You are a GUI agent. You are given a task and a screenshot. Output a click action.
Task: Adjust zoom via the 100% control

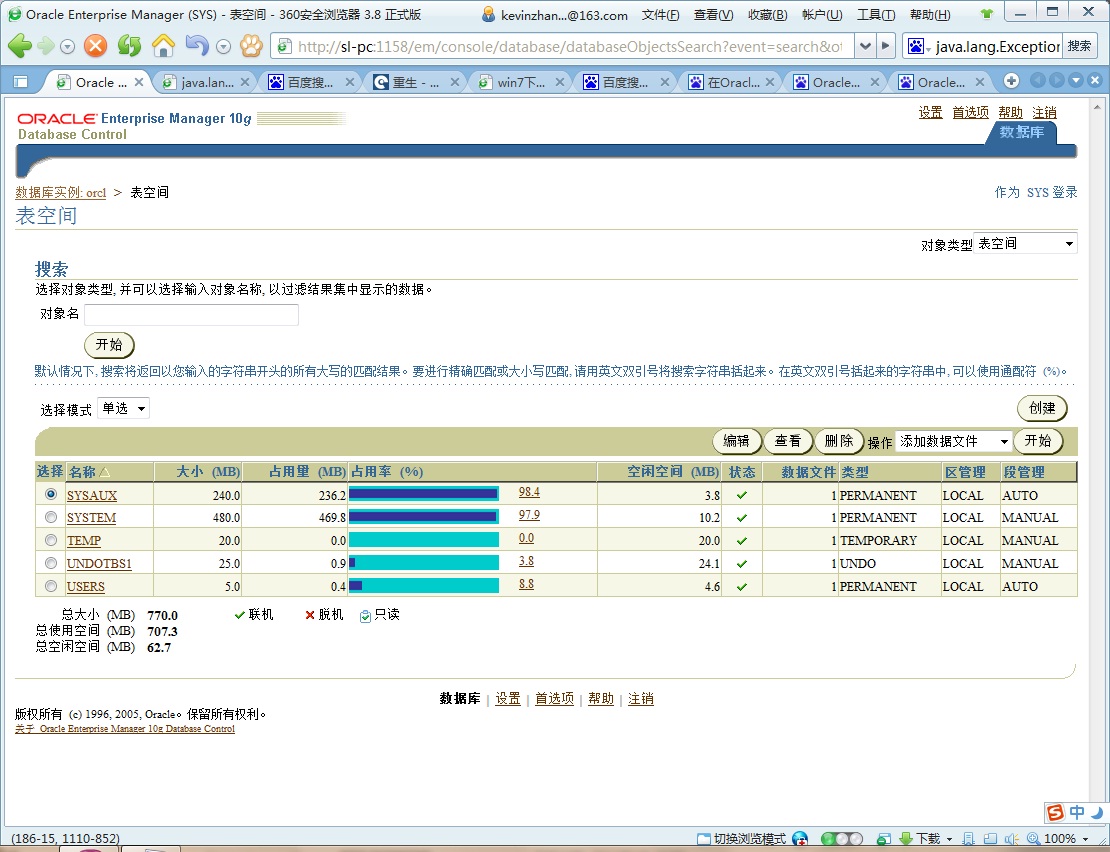coord(1062,838)
